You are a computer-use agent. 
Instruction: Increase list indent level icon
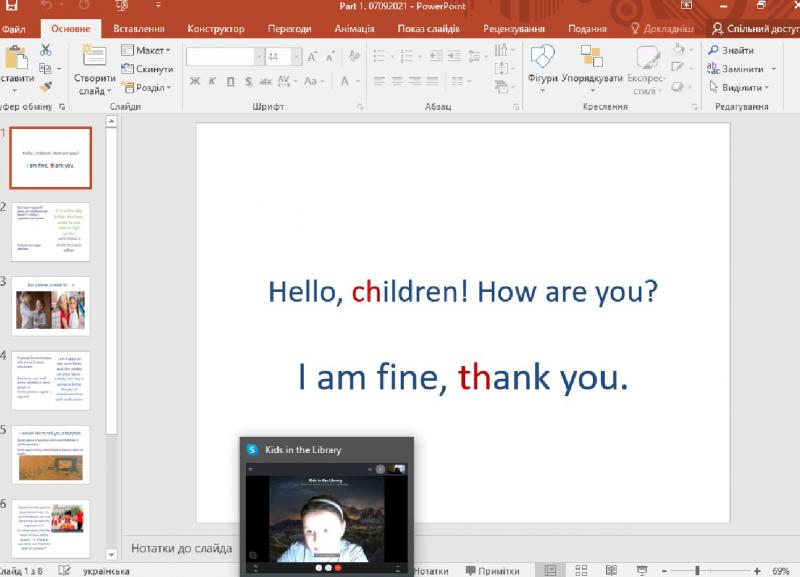(455, 56)
